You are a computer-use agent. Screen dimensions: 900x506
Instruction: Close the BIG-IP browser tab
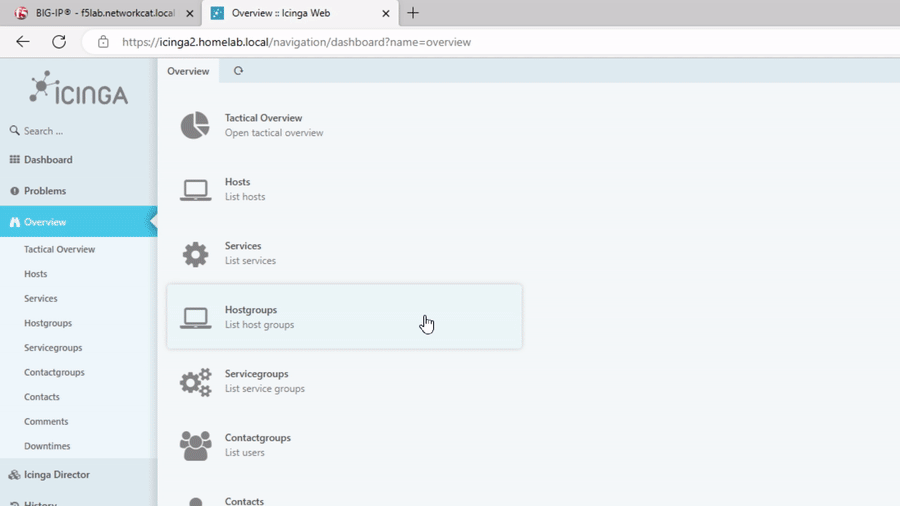click(x=189, y=13)
